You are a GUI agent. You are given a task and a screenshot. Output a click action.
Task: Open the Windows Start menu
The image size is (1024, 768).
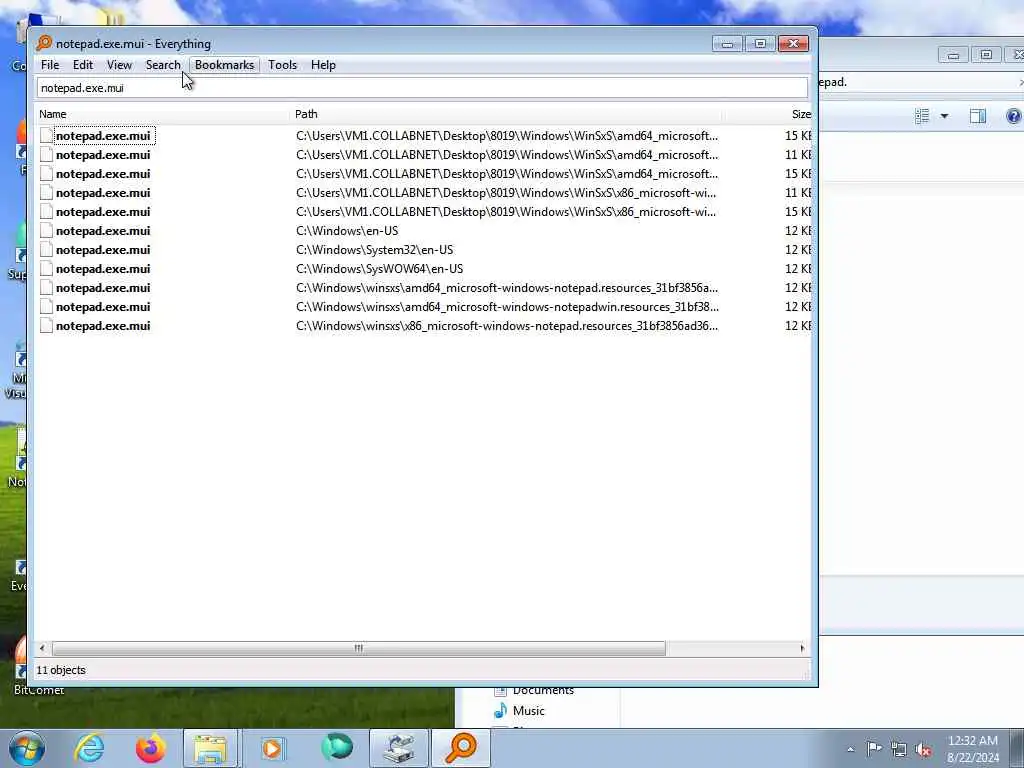[26, 748]
